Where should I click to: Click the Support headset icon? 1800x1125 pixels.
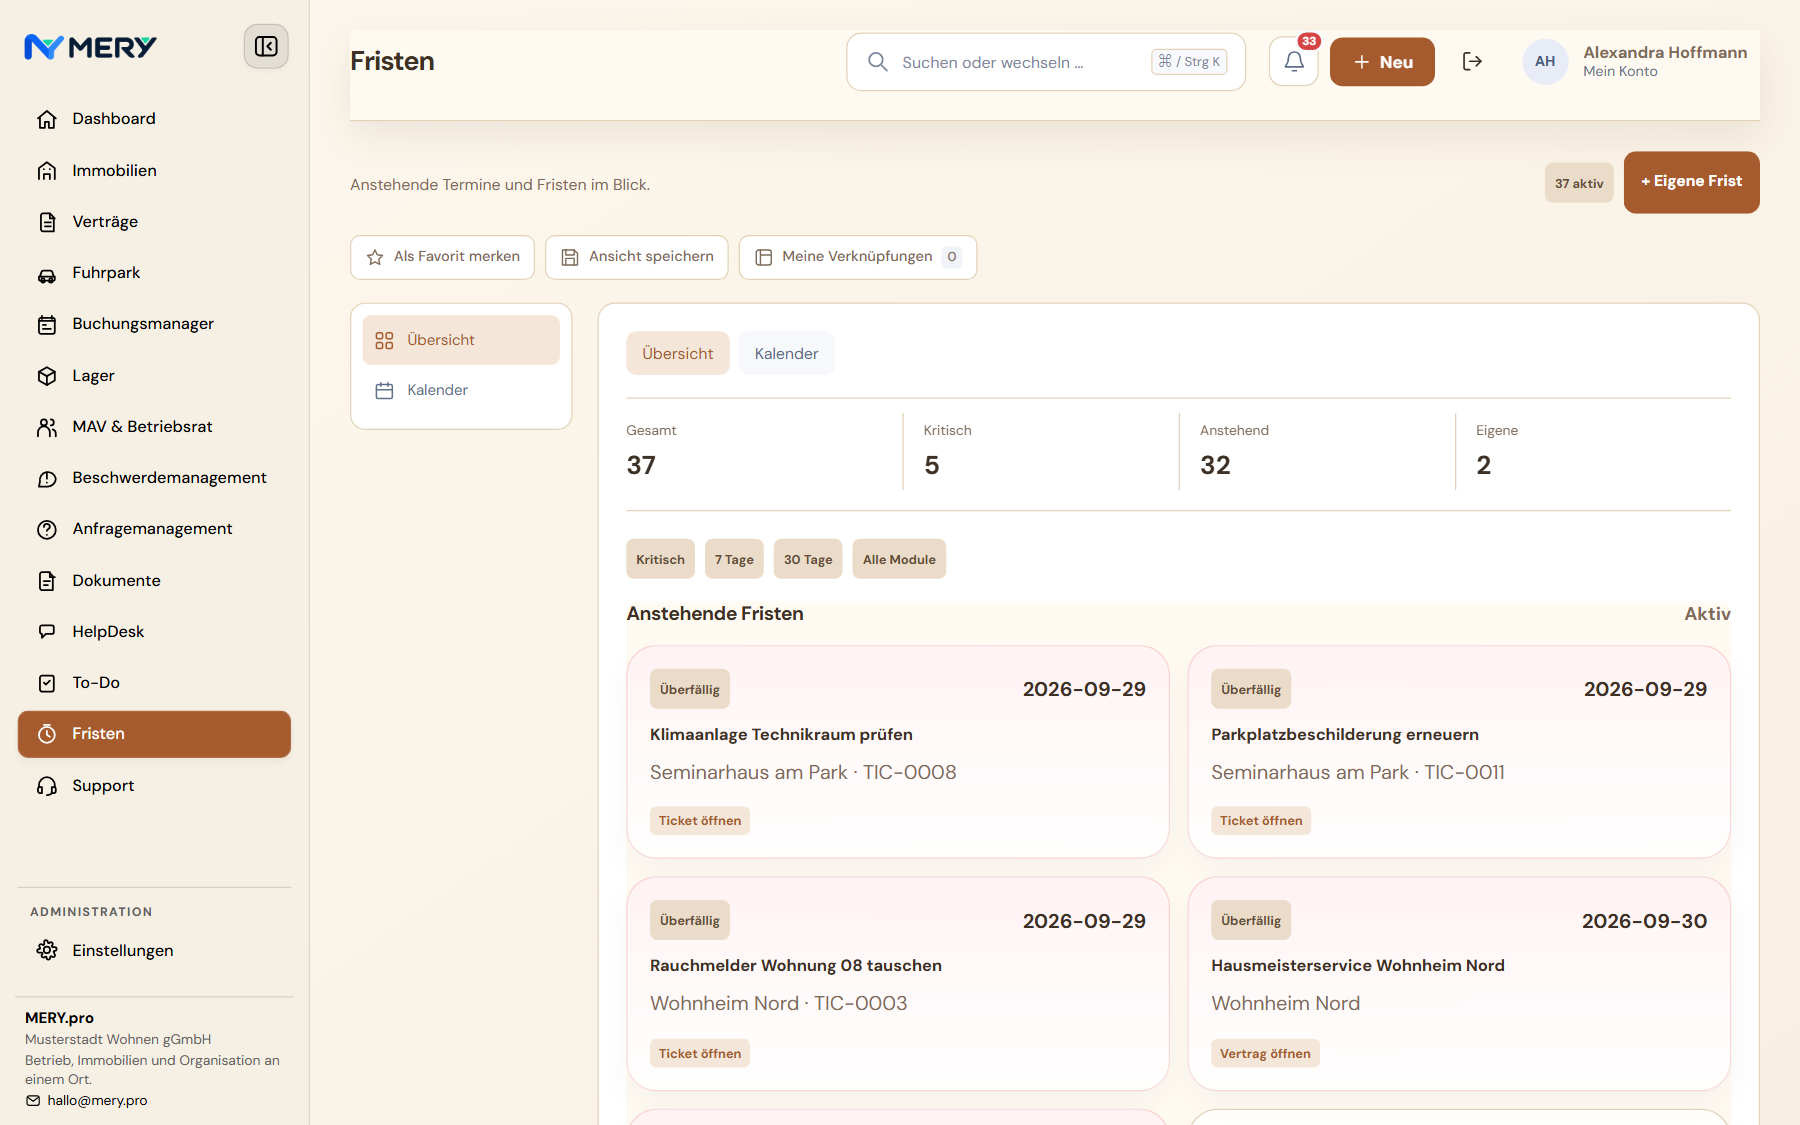tap(47, 786)
